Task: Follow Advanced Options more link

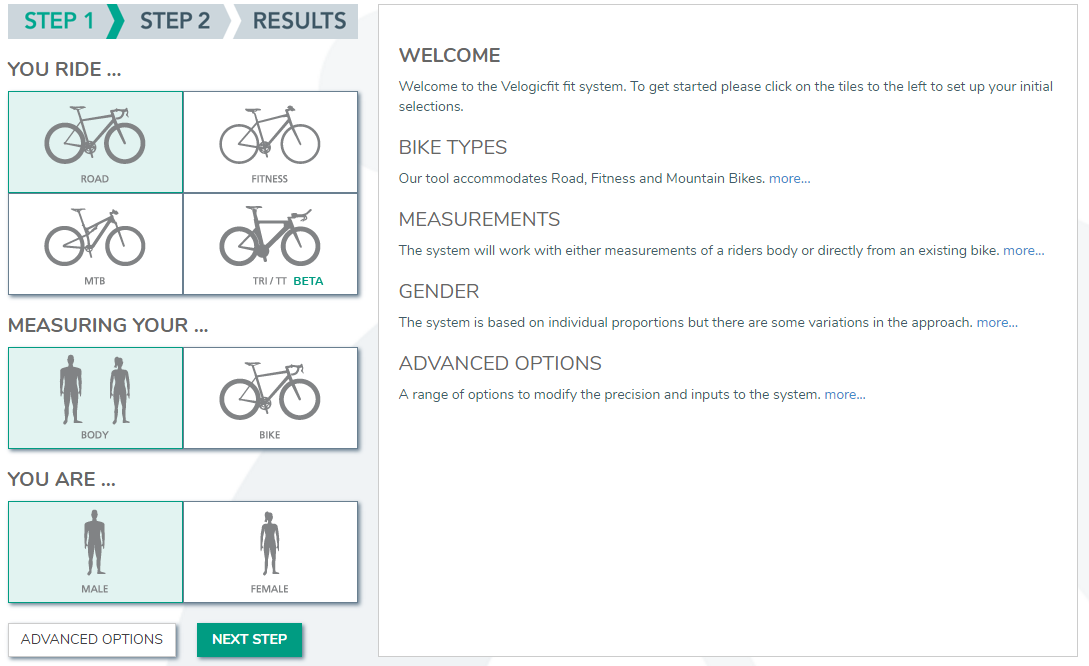Action: pos(845,394)
